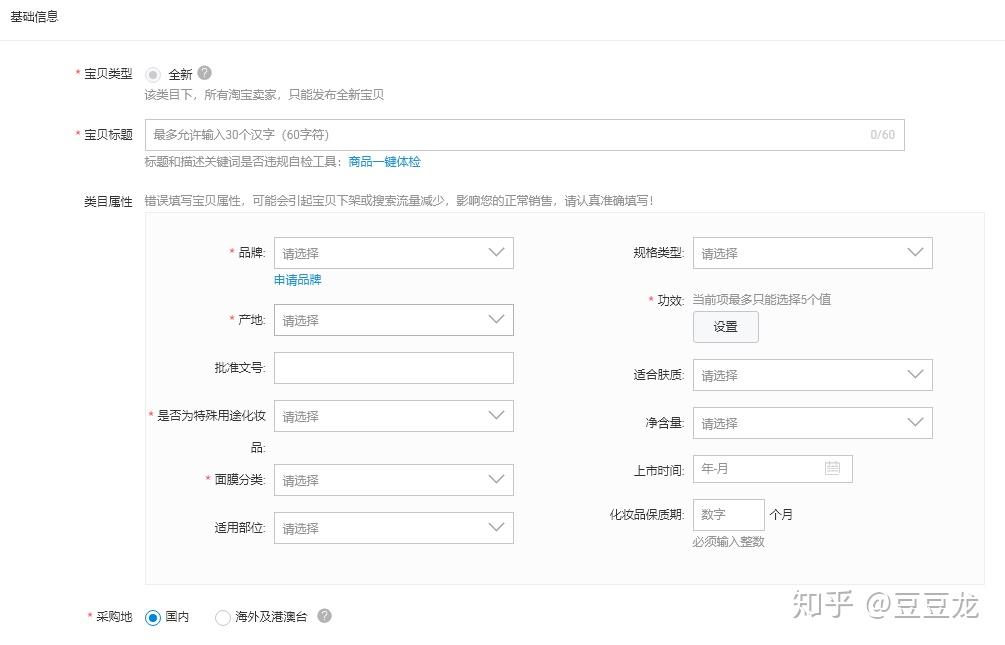Open the 适合肤质 skin type dropdown
Image resolution: width=1005 pixels, height=645 pixels.
812,374
